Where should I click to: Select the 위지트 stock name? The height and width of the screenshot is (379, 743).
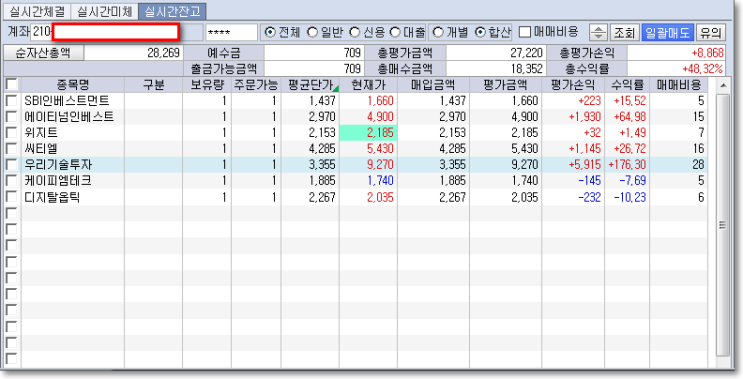point(41,133)
